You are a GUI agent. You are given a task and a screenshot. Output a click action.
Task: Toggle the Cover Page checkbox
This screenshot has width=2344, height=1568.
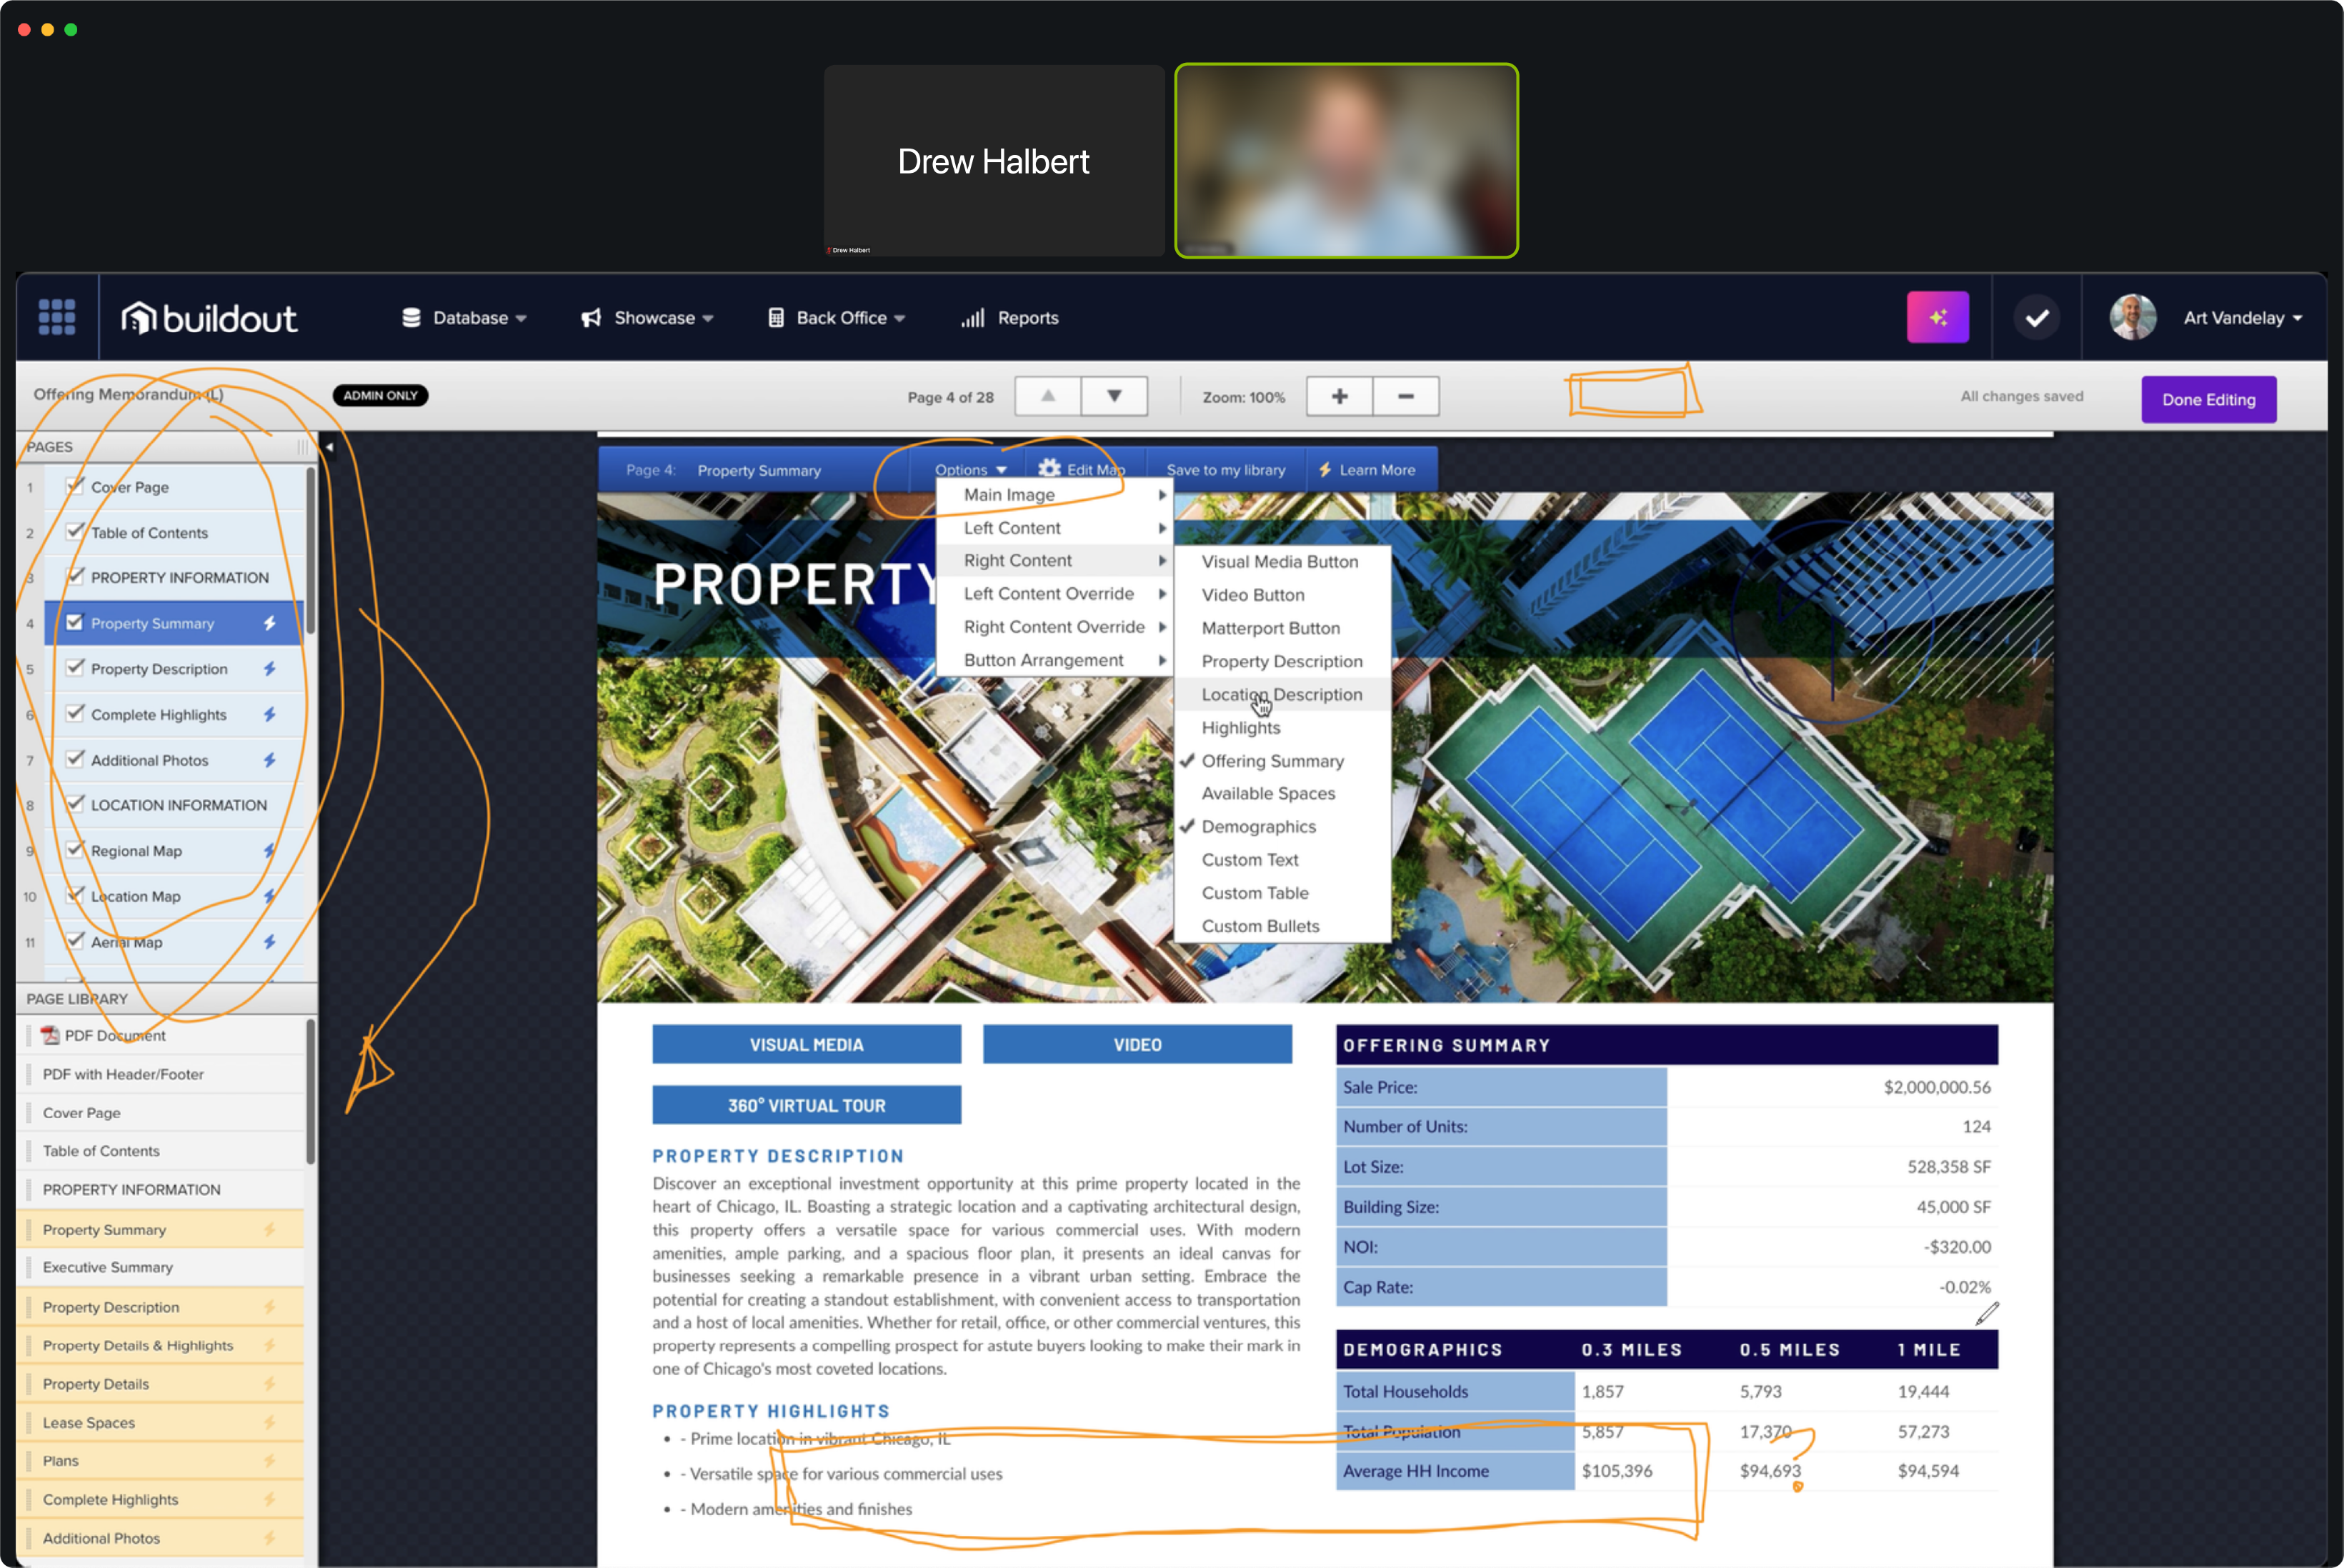pyautogui.click(x=75, y=486)
